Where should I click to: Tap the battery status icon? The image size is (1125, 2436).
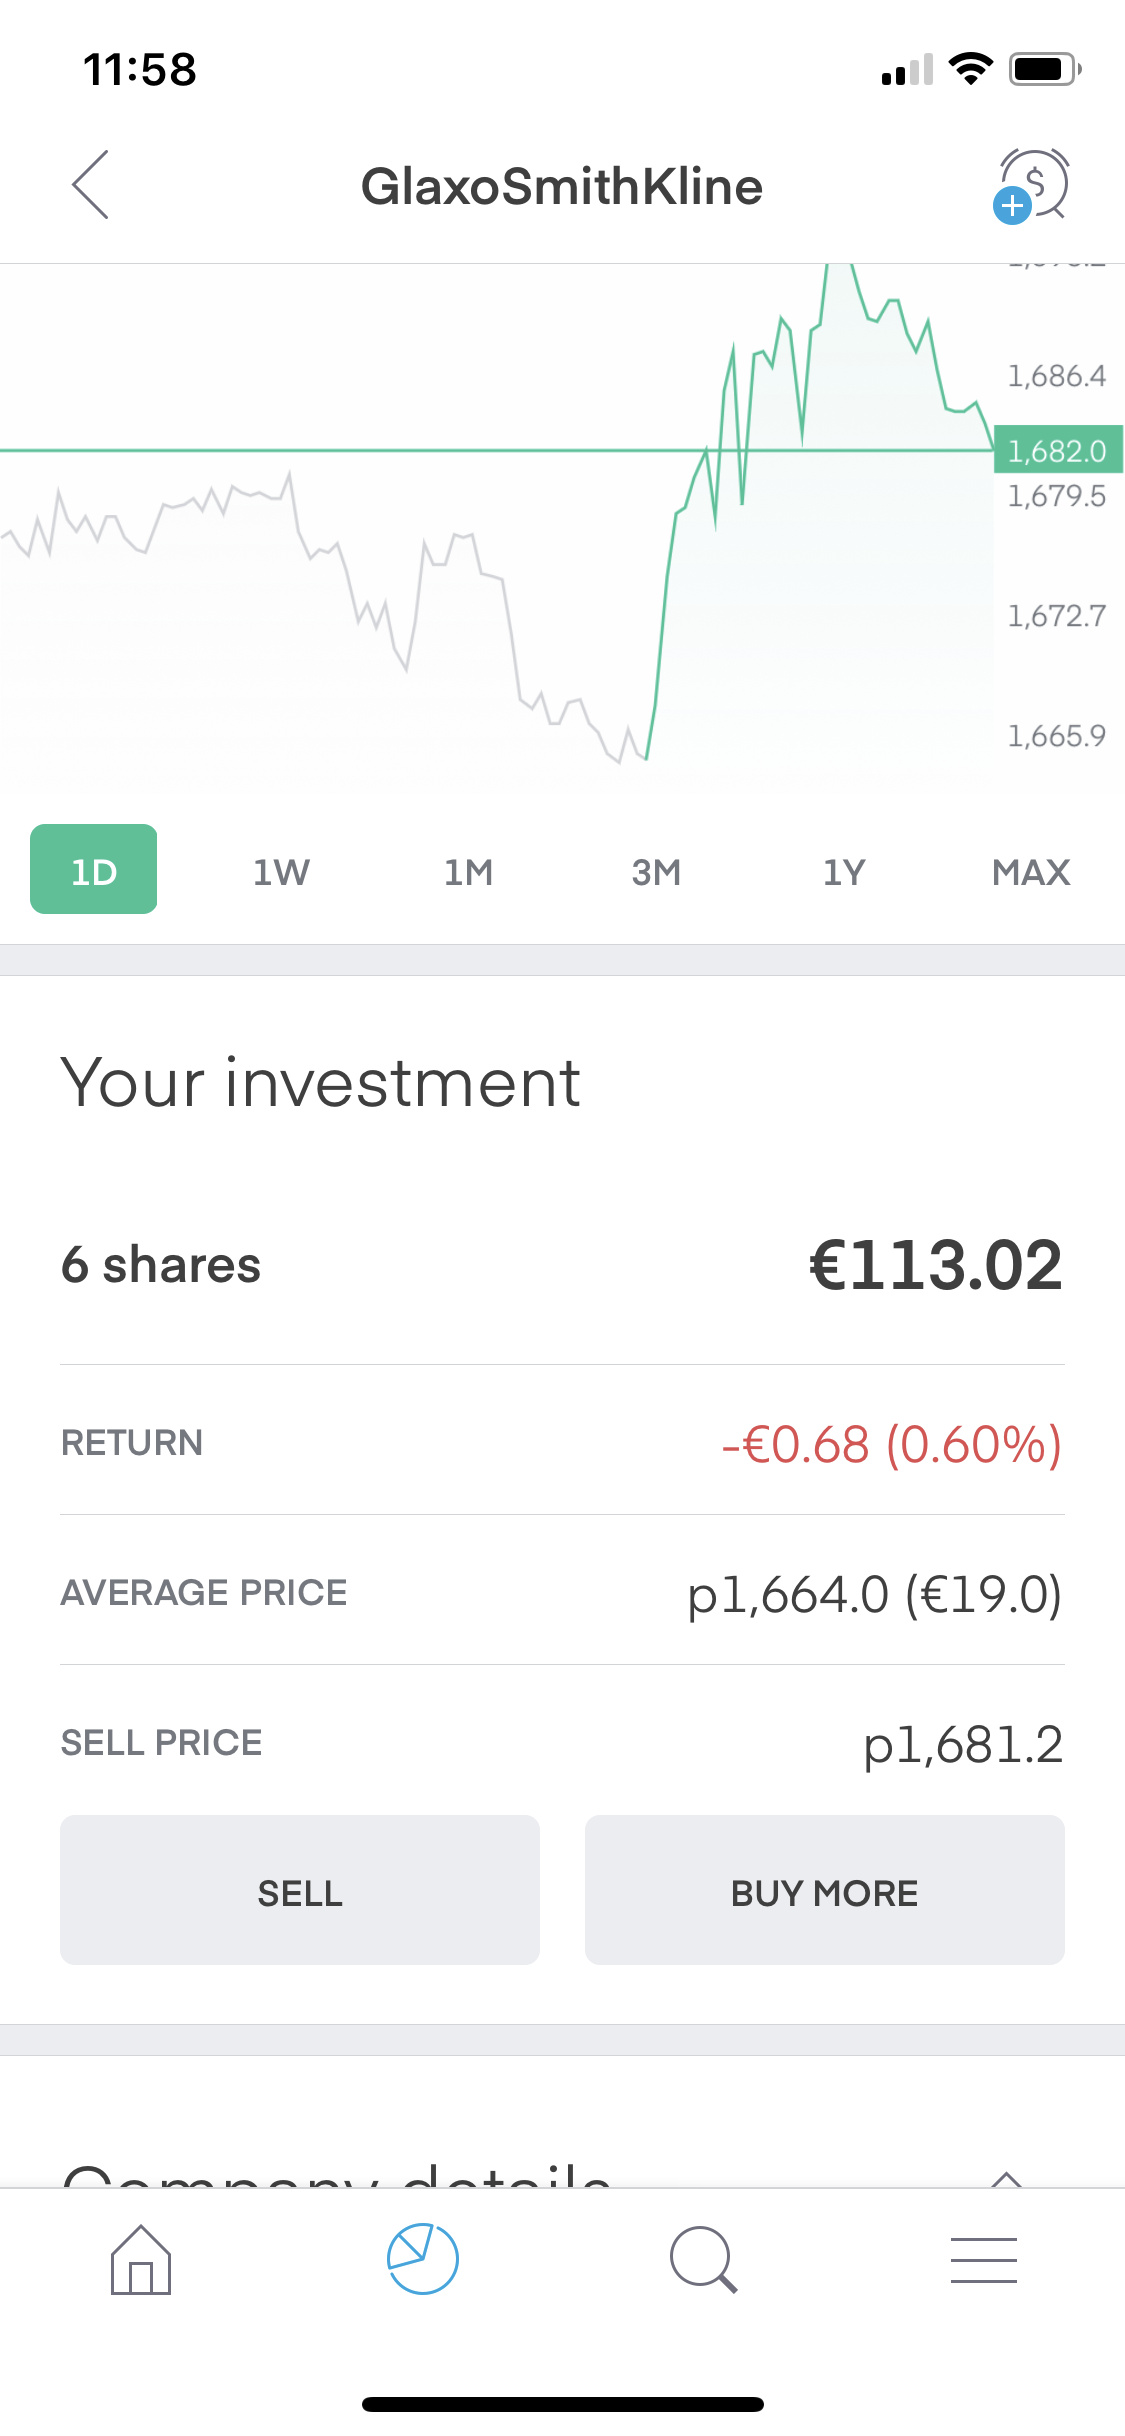(x=1044, y=69)
